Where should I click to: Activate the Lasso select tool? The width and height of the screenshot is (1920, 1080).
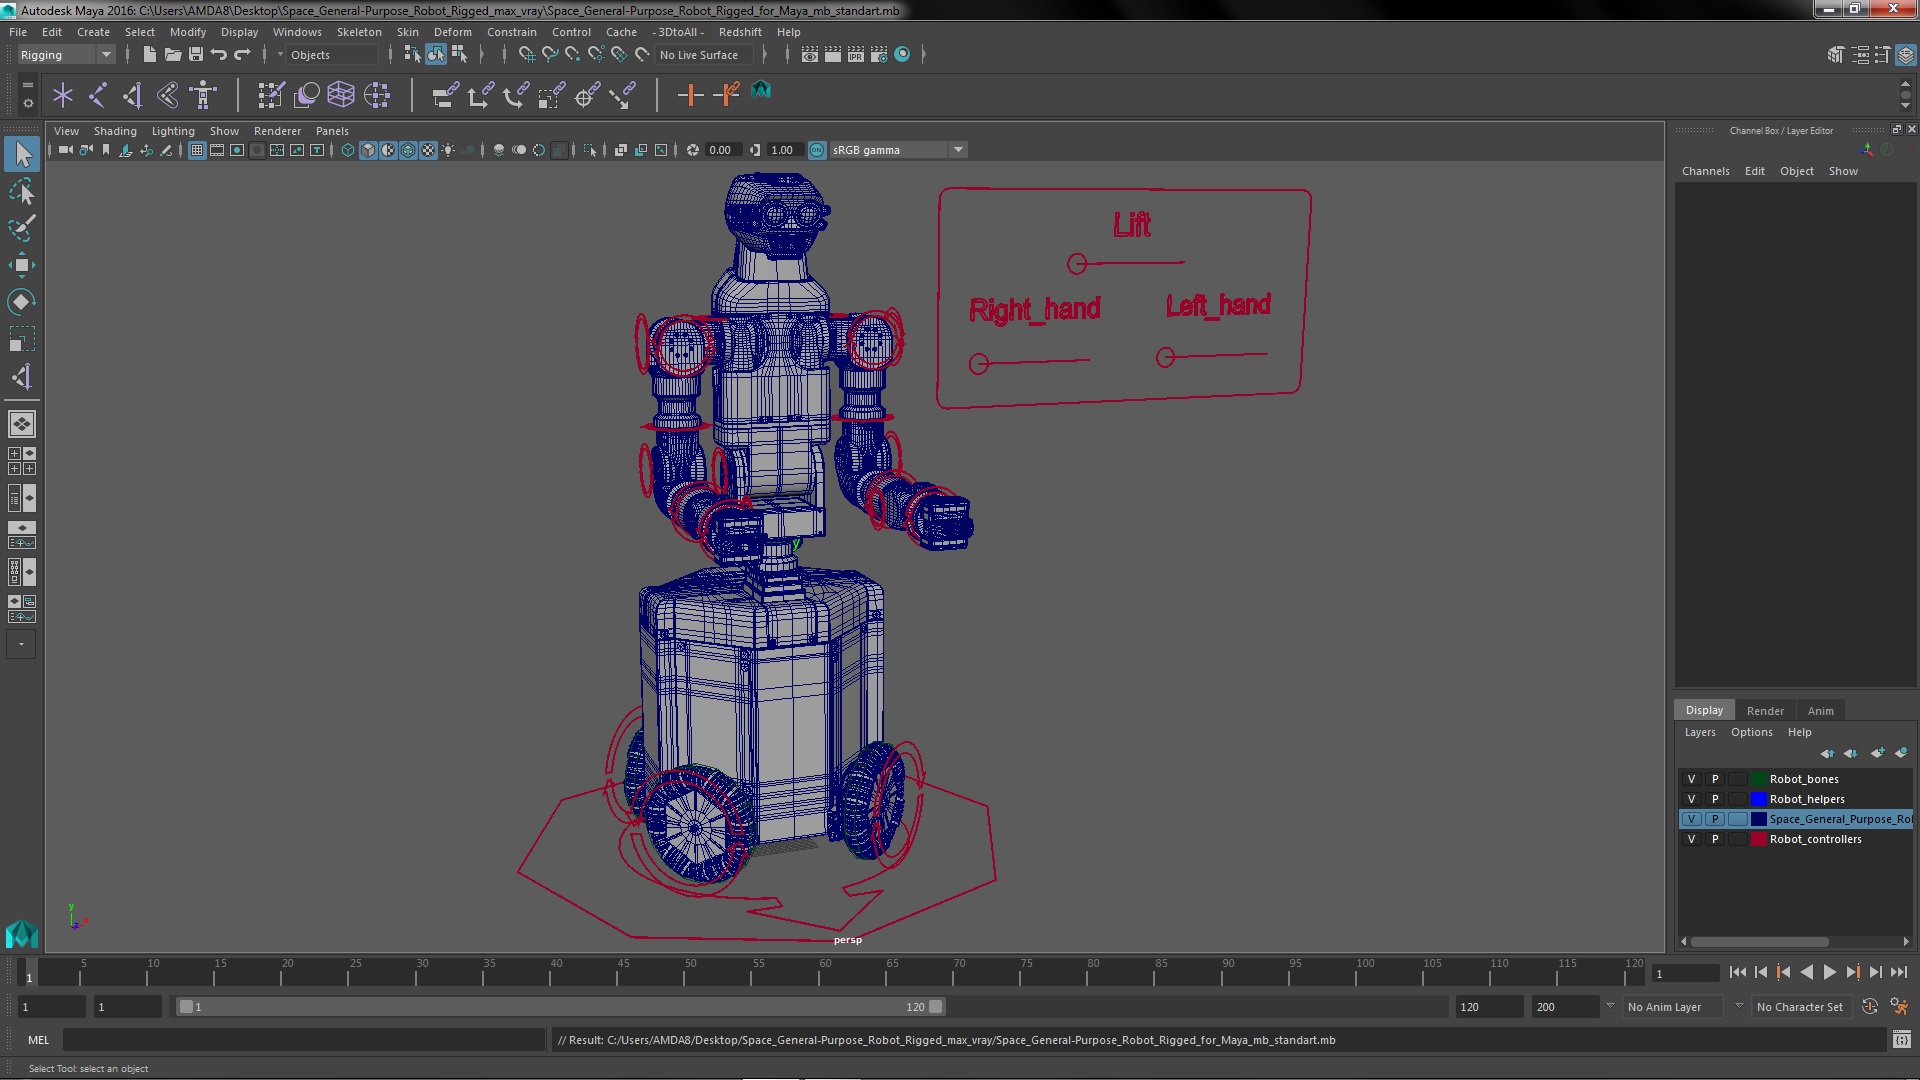coord(22,191)
